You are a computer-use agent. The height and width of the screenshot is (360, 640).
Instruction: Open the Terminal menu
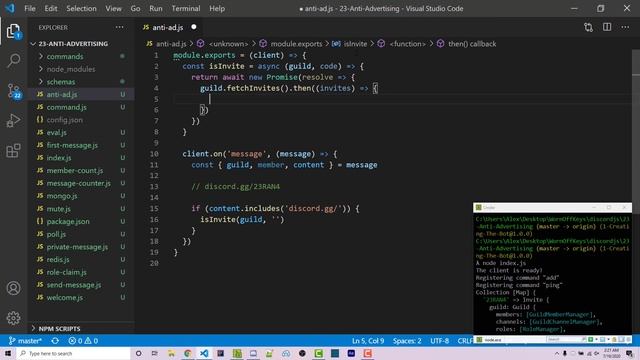point(186,9)
